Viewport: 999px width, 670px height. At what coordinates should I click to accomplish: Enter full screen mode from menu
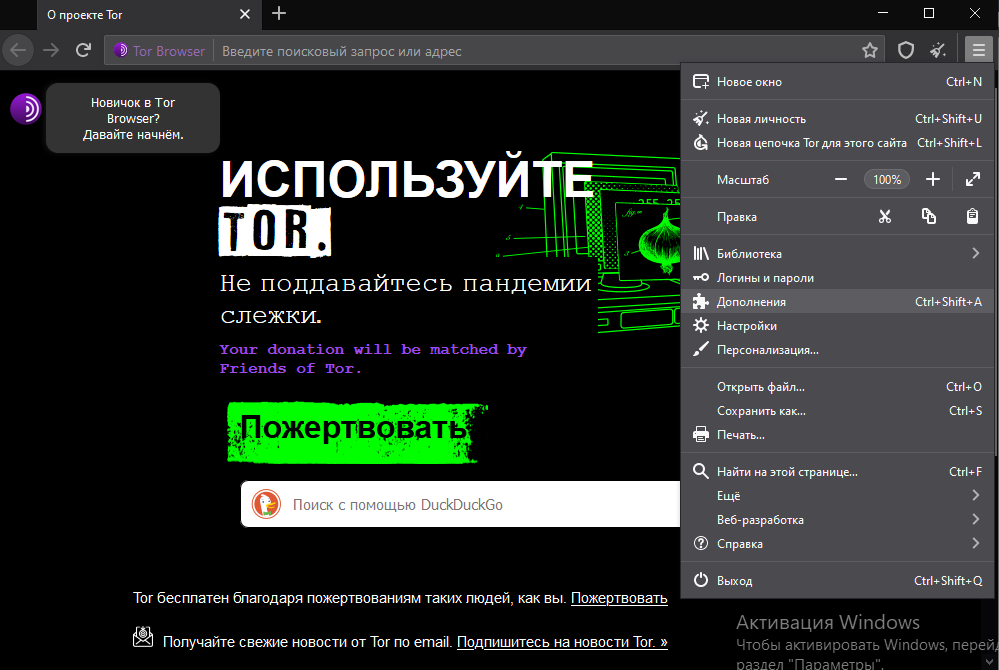tap(972, 180)
